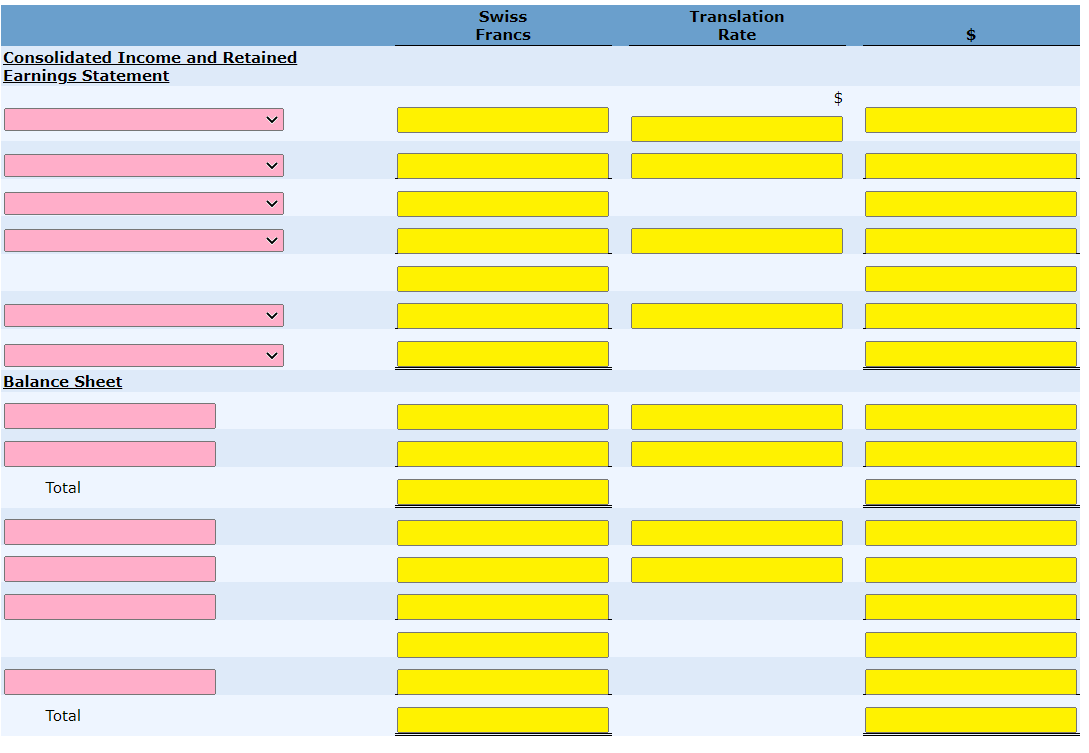The height and width of the screenshot is (753, 1089).
Task: Select Swiss Francs field beside fifth income statement dropdown
Action: [x=503, y=316]
